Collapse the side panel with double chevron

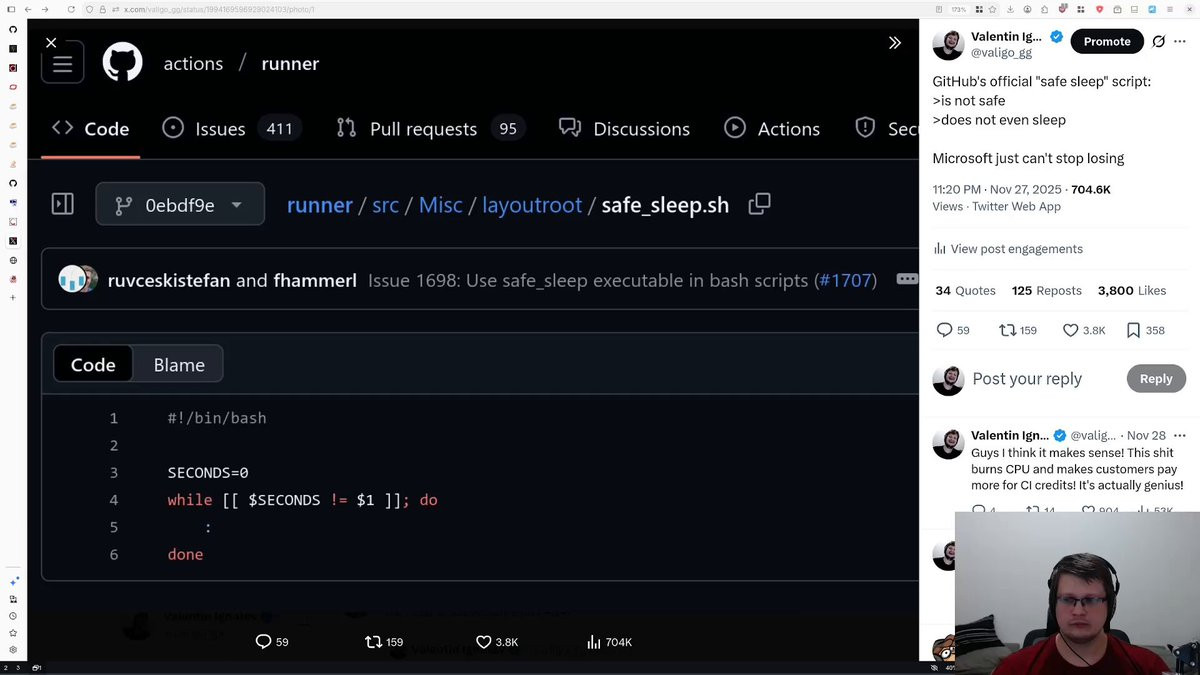pos(895,43)
